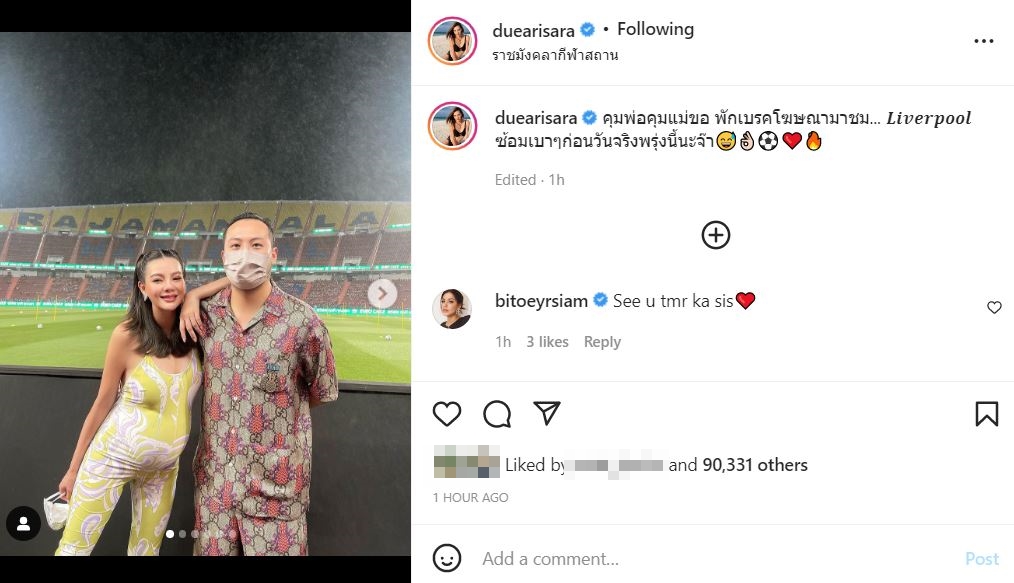Viewport: 1014px width, 583px height.
Task: Save post with bookmark icon
Action: tap(986, 414)
